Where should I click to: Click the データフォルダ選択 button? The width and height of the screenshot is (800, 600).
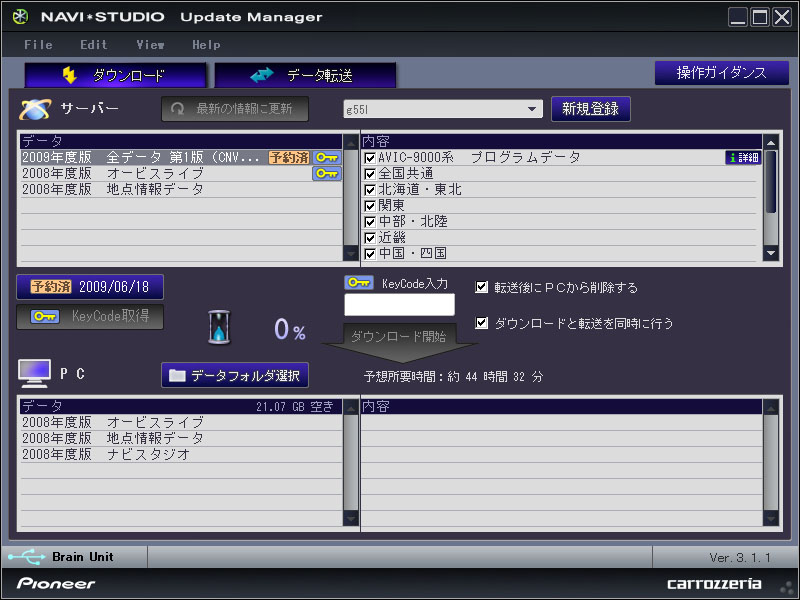point(235,375)
